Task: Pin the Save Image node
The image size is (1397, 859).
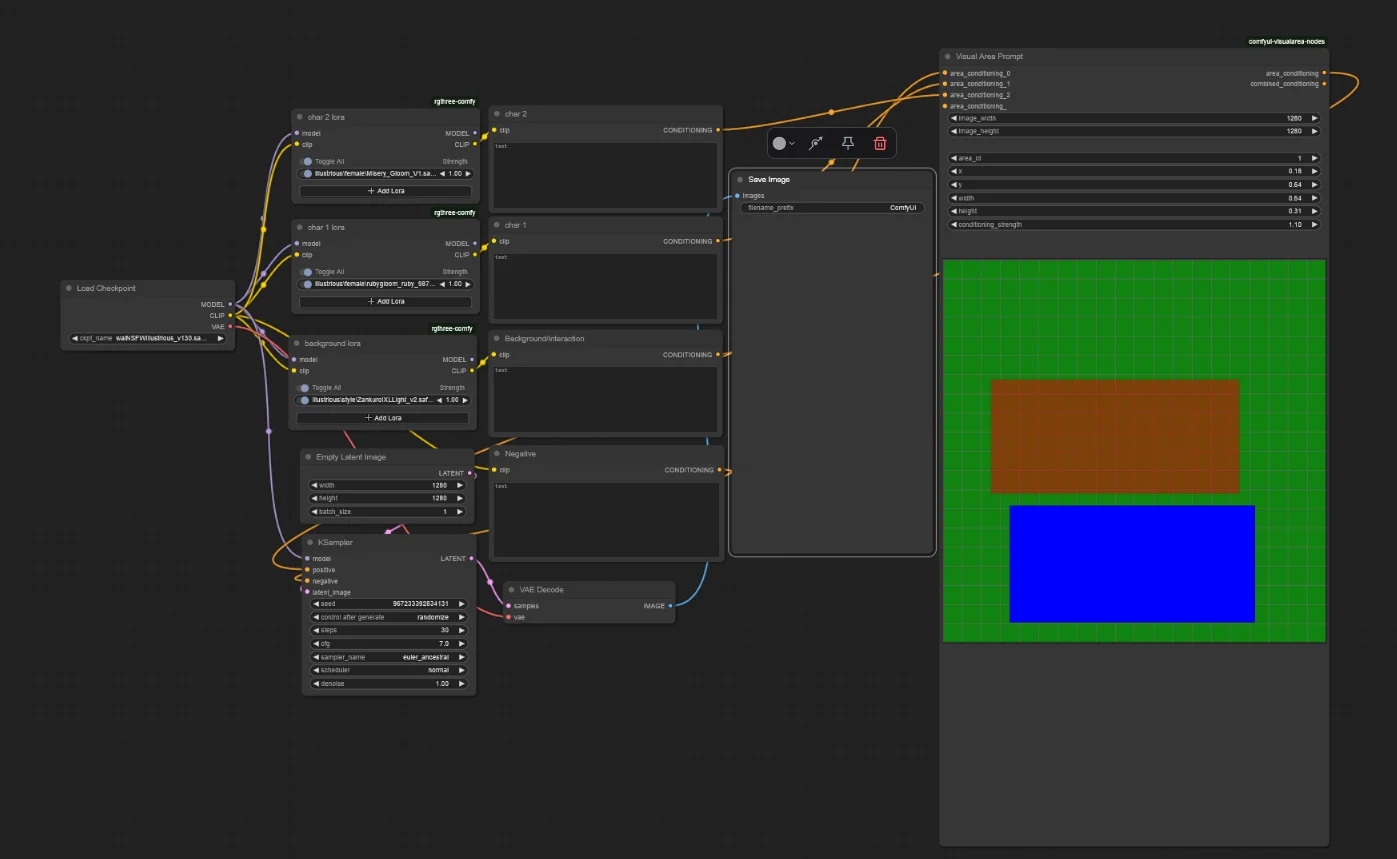Action: coord(848,143)
